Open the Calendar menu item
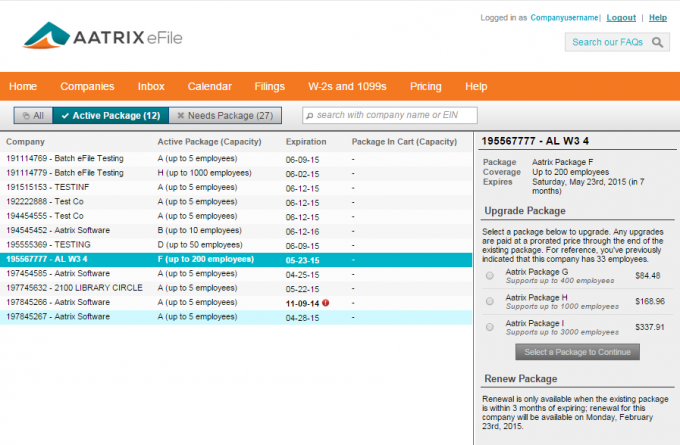This screenshot has width=680, height=445. (x=209, y=86)
